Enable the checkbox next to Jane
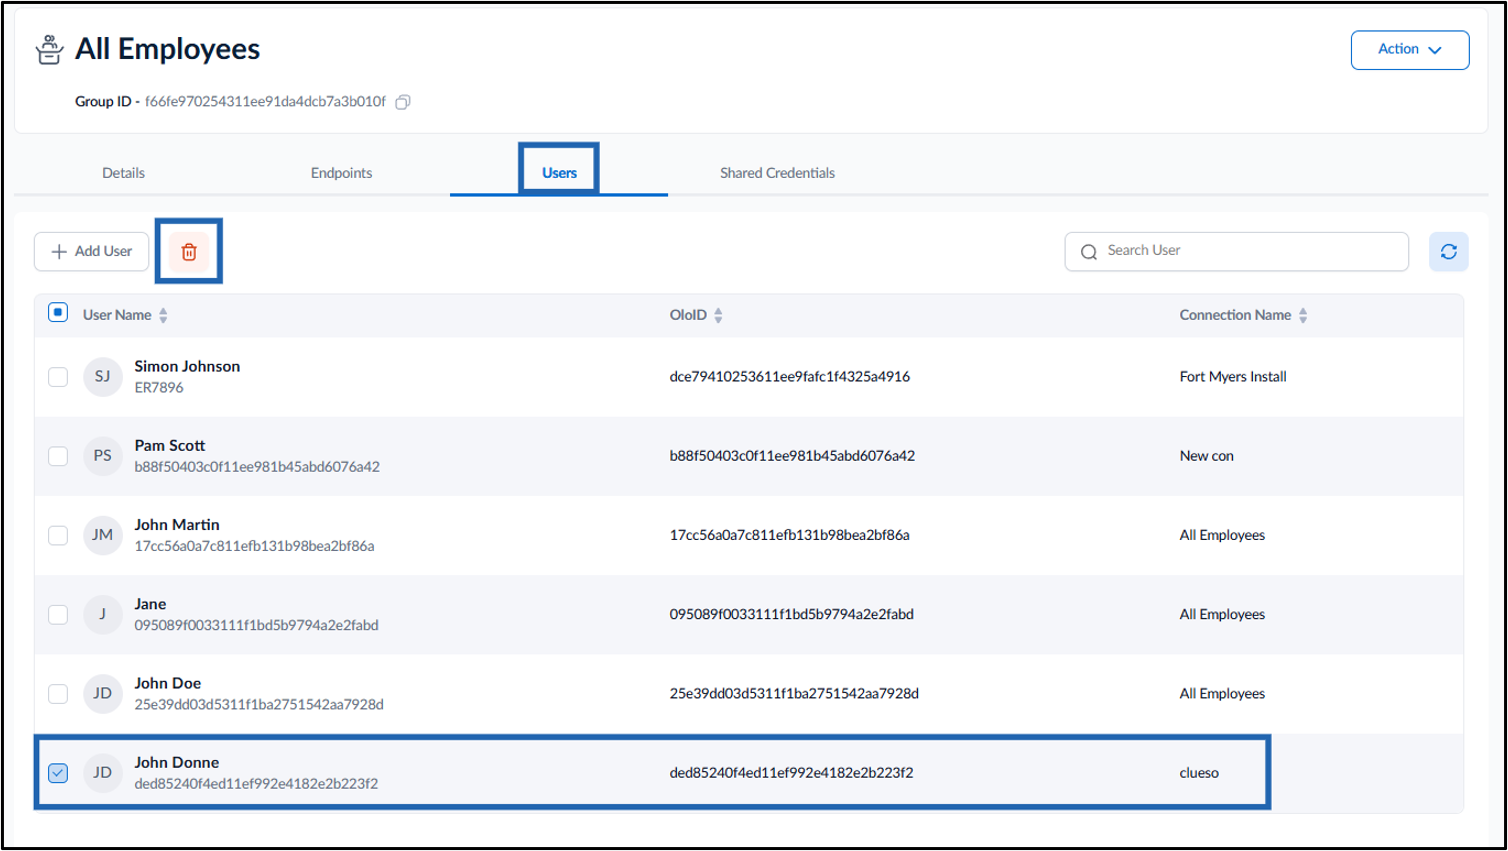Image resolution: width=1508 pixels, height=851 pixels. pyautogui.click(x=58, y=614)
